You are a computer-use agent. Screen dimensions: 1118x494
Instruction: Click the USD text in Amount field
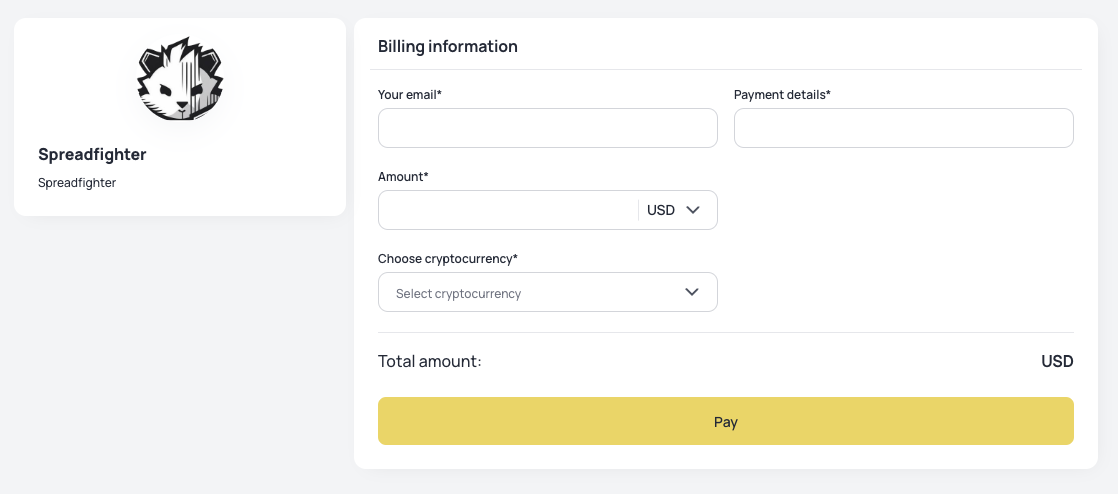[661, 210]
